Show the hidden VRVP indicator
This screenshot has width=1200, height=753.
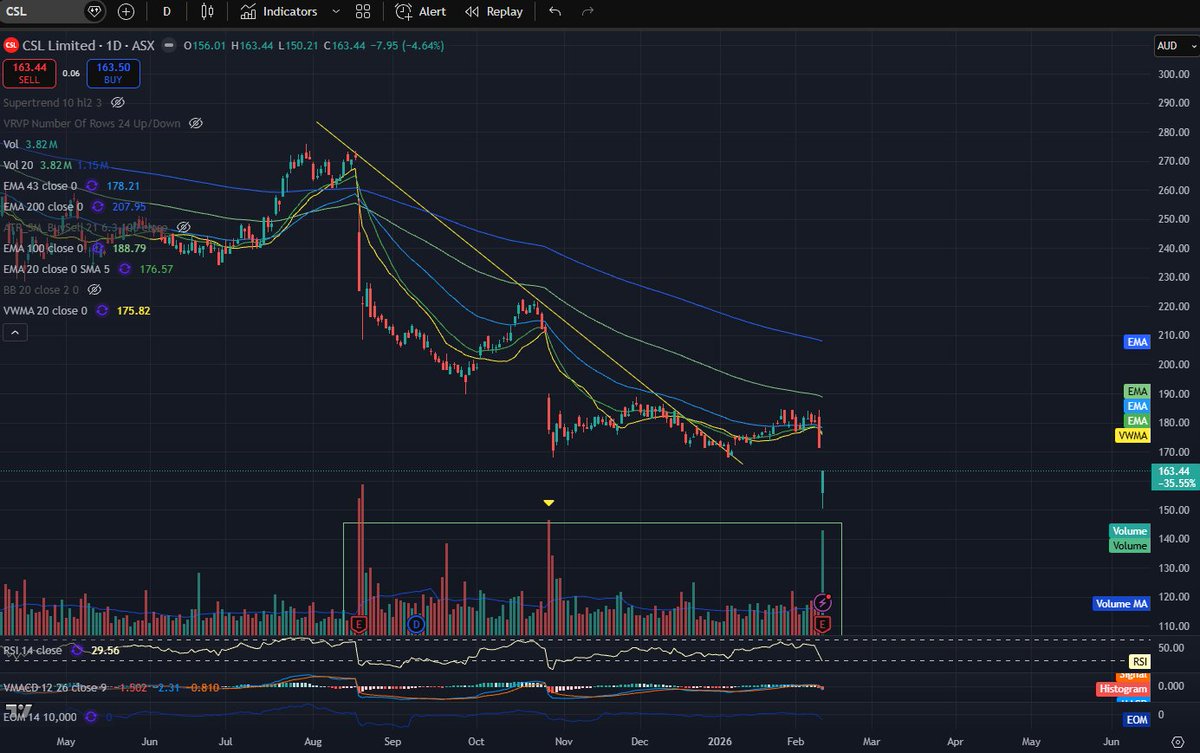click(x=196, y=123)
